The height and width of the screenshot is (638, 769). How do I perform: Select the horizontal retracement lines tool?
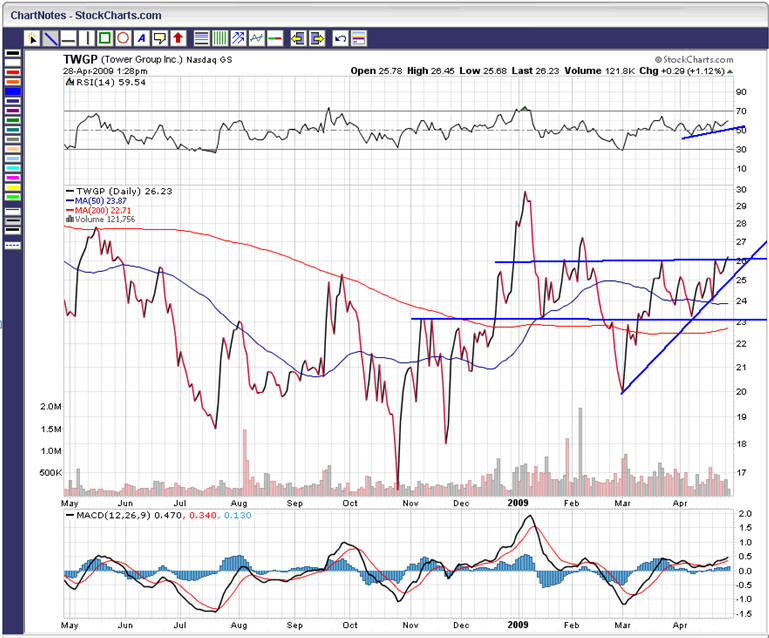(201, 38)
